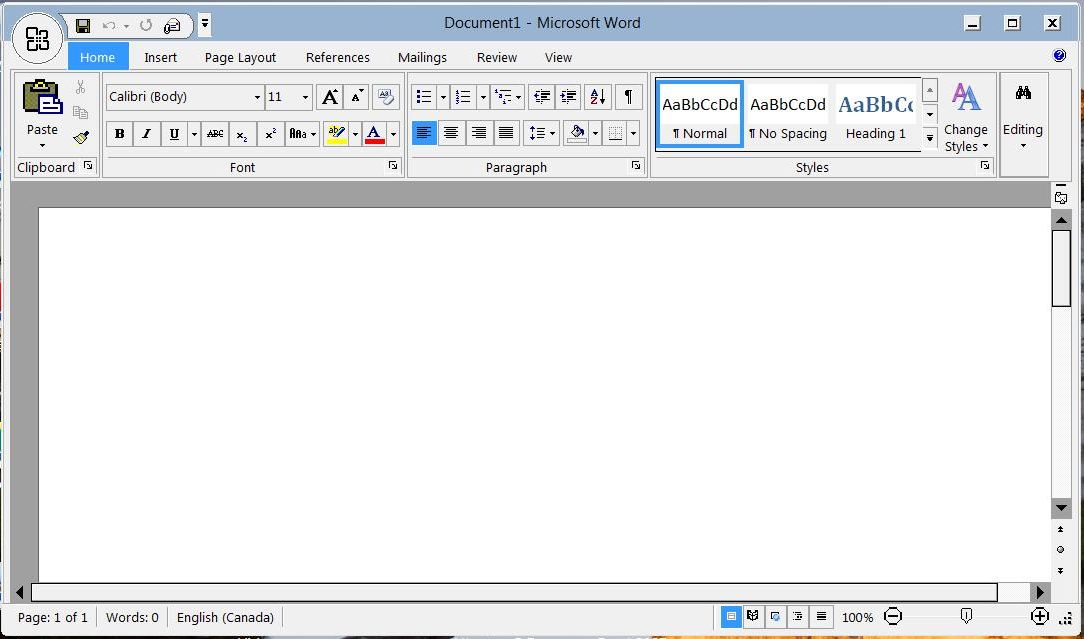
Task: Set Align Text Left
Action: point(424,133)
